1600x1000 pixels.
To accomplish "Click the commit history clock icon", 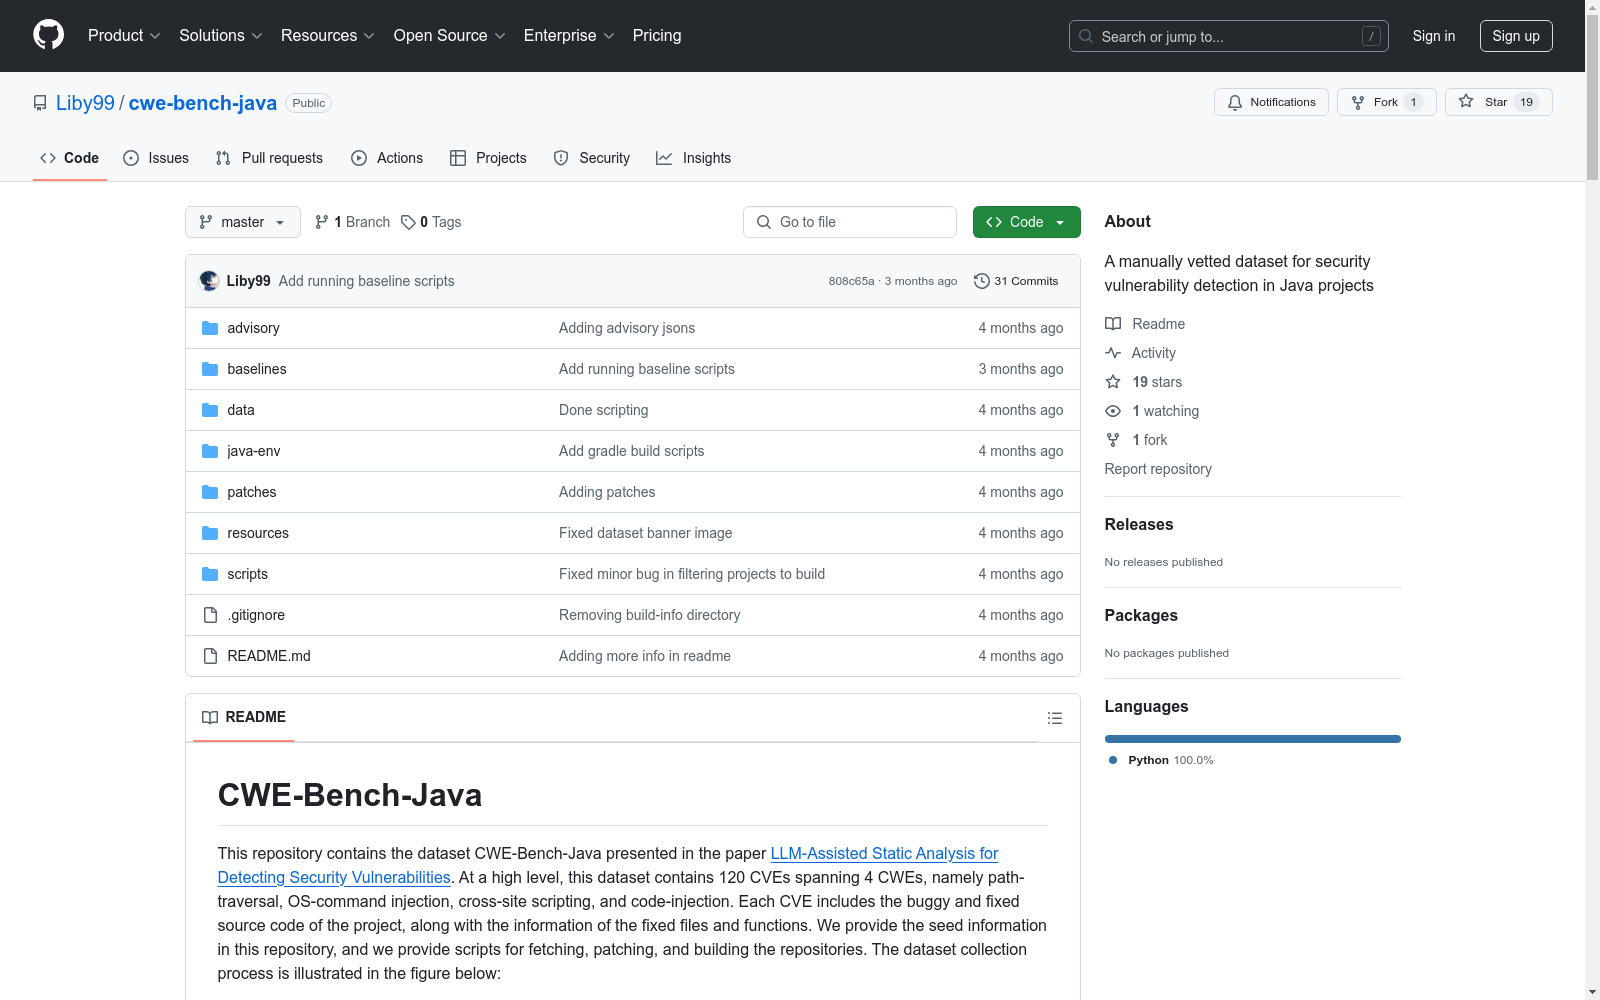I will pyautogui.click(x=982, y=281).
